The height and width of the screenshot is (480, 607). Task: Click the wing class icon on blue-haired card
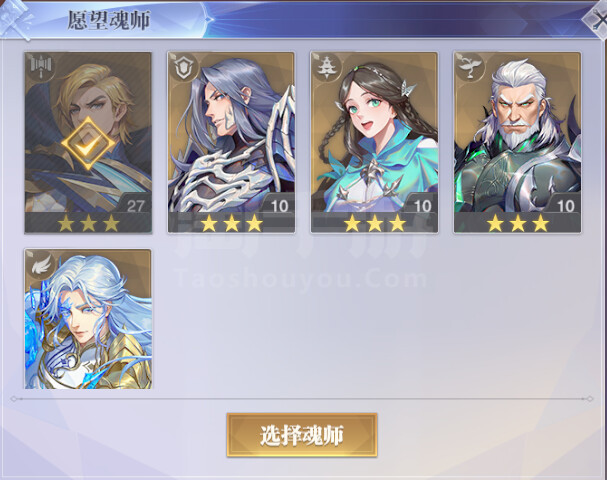[40, 264]
